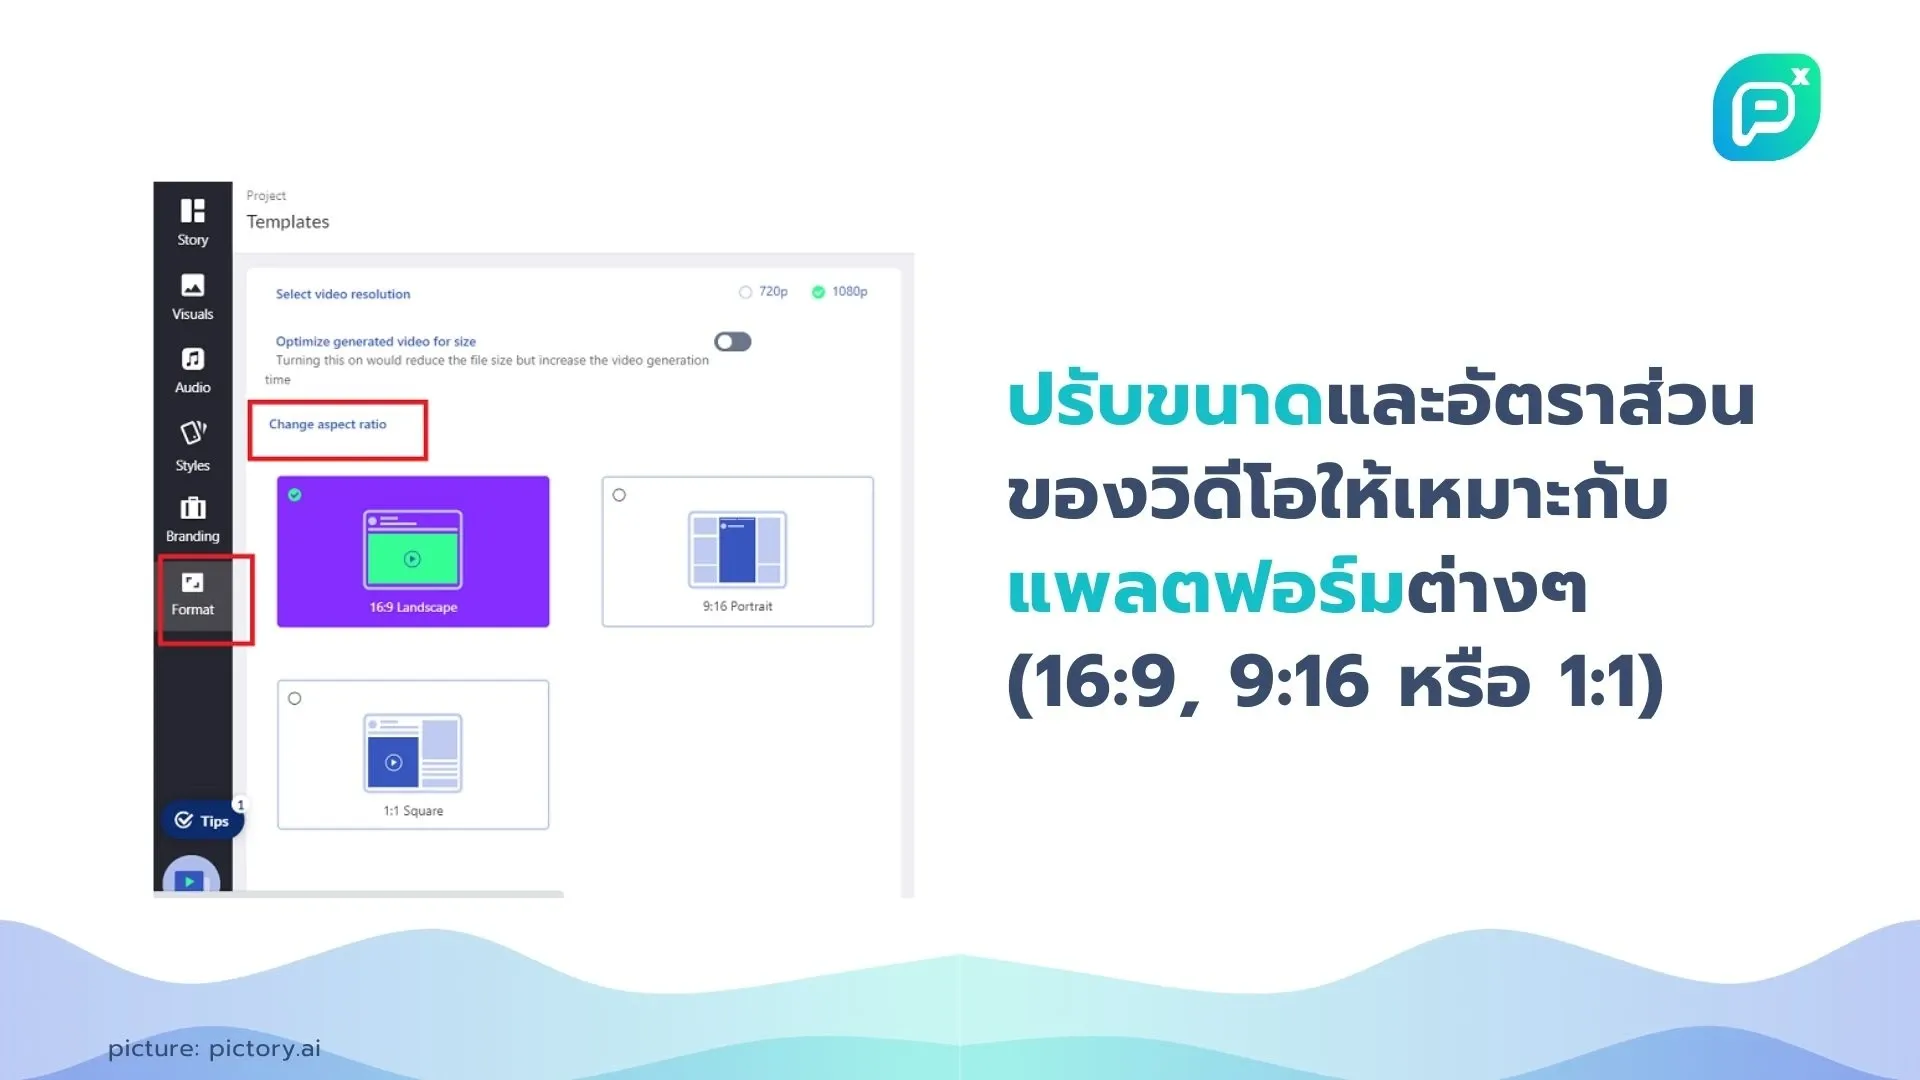
Task: Open the Visuals panel
Action: pos(191,293)
